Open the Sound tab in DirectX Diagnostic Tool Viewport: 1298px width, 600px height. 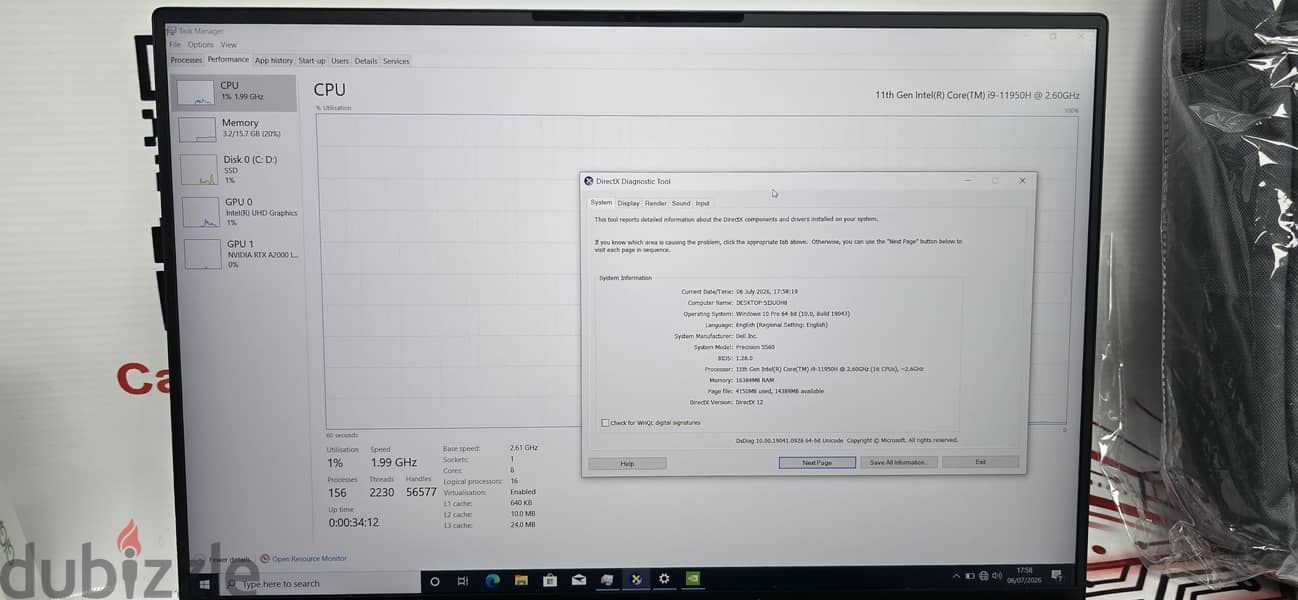[681, 203]
